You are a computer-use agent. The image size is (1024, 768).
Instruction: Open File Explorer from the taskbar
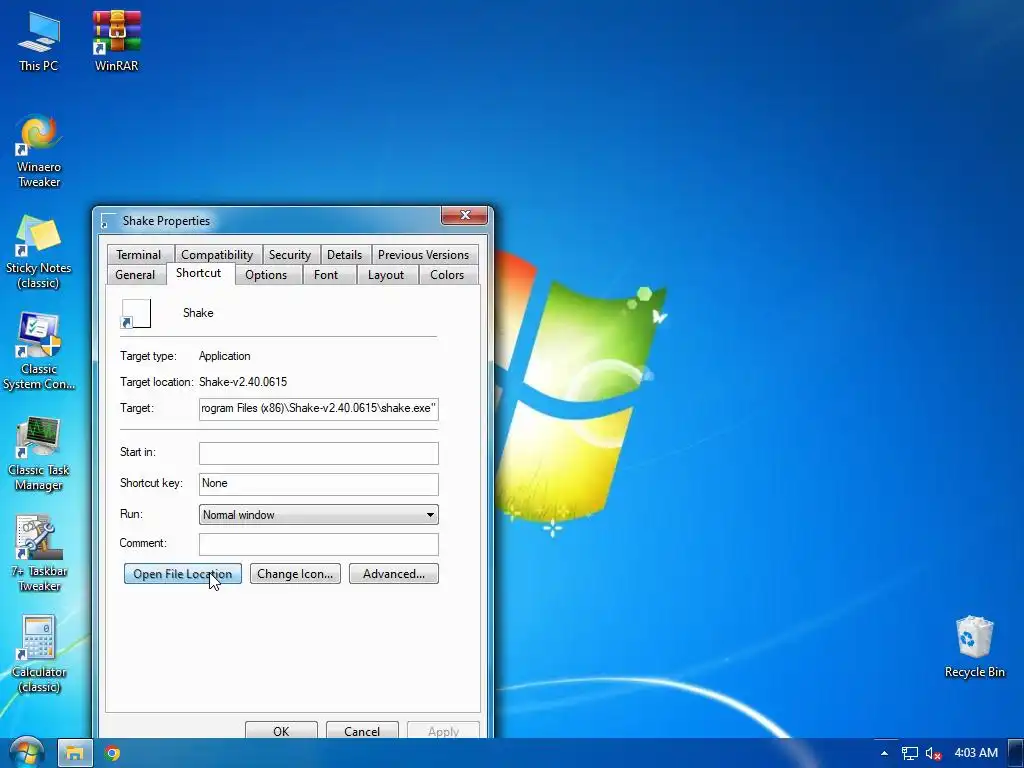click(75, 753)
